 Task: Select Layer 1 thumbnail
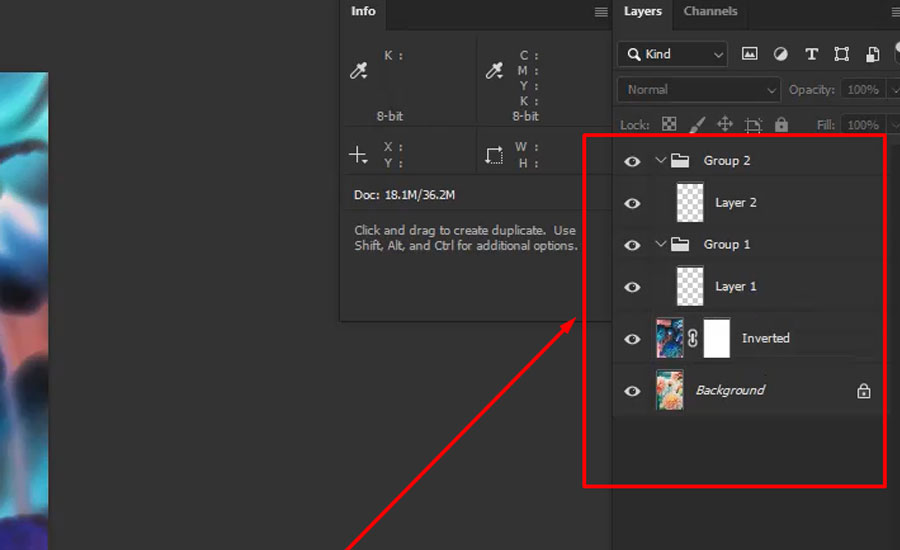point(690,286)
